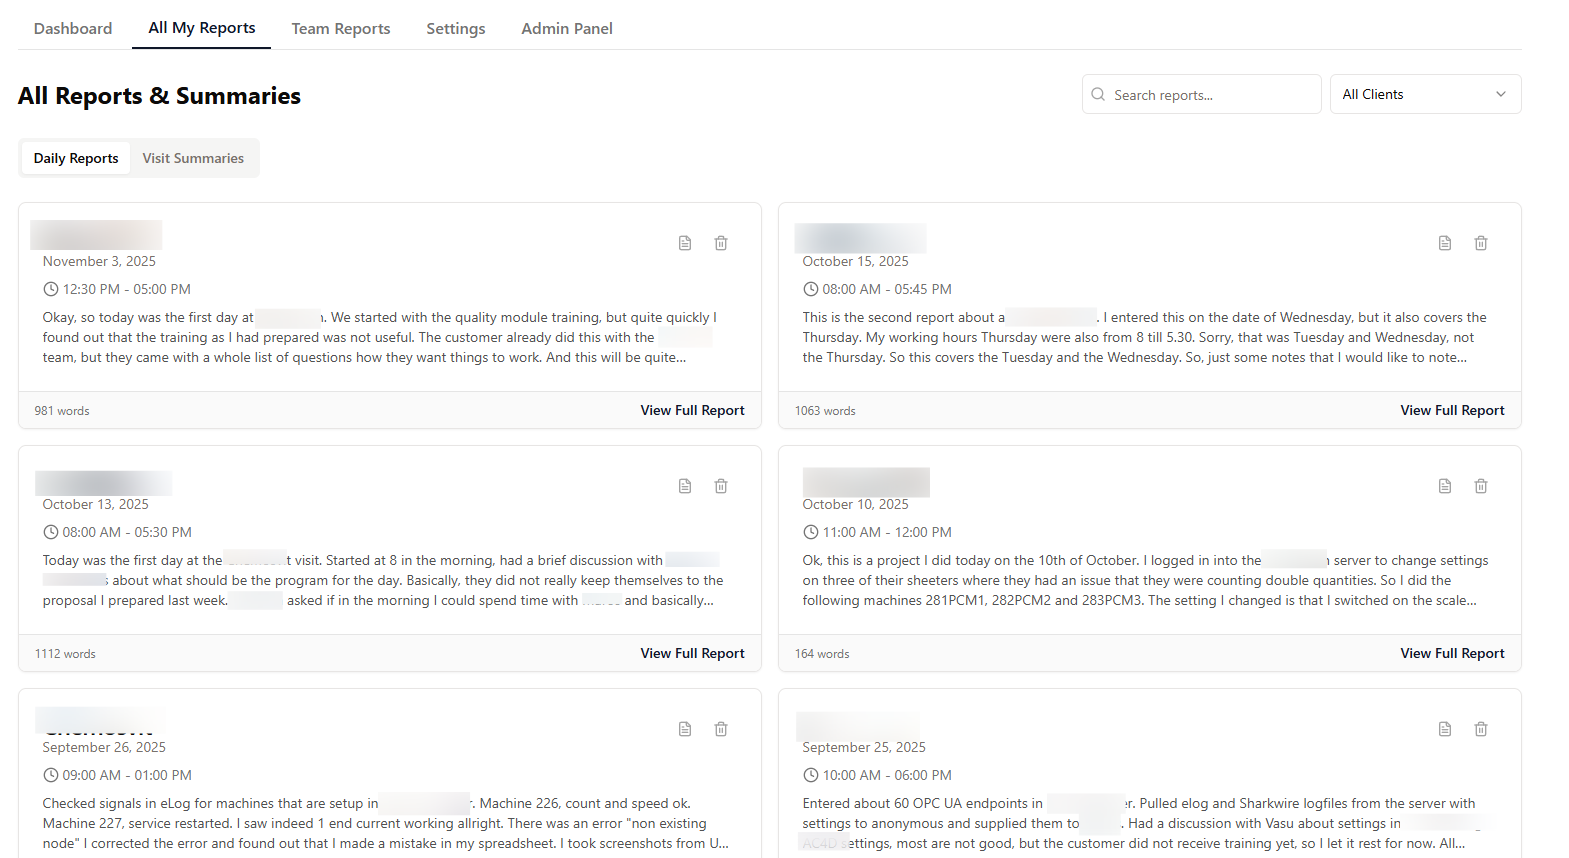Screen dimensions: 1569x858
Task: Click clock icon beside 12:30 PM - 05:00 PM
Action: (51, 289)
